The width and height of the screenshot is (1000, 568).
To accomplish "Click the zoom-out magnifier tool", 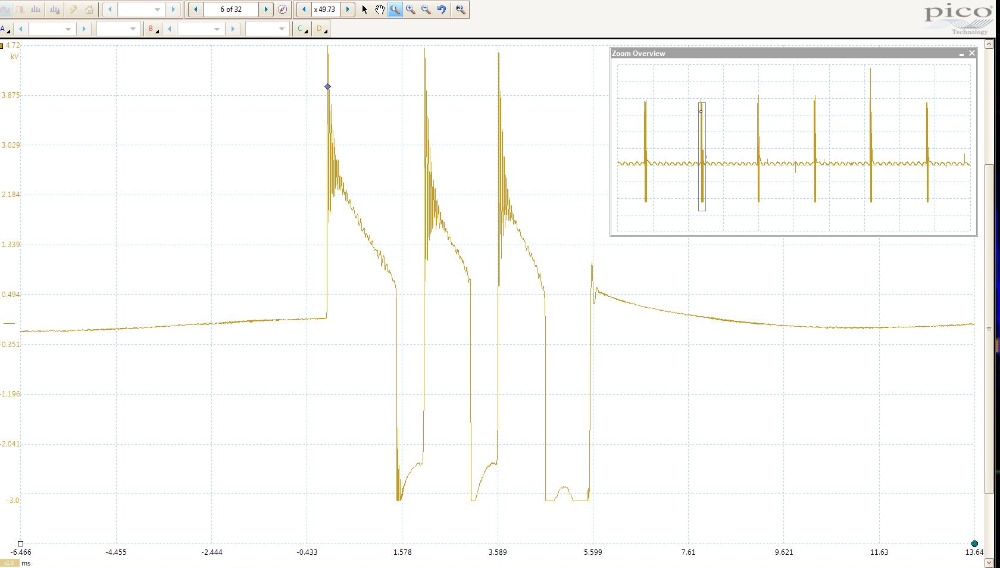I will click(x=426, y=9).
